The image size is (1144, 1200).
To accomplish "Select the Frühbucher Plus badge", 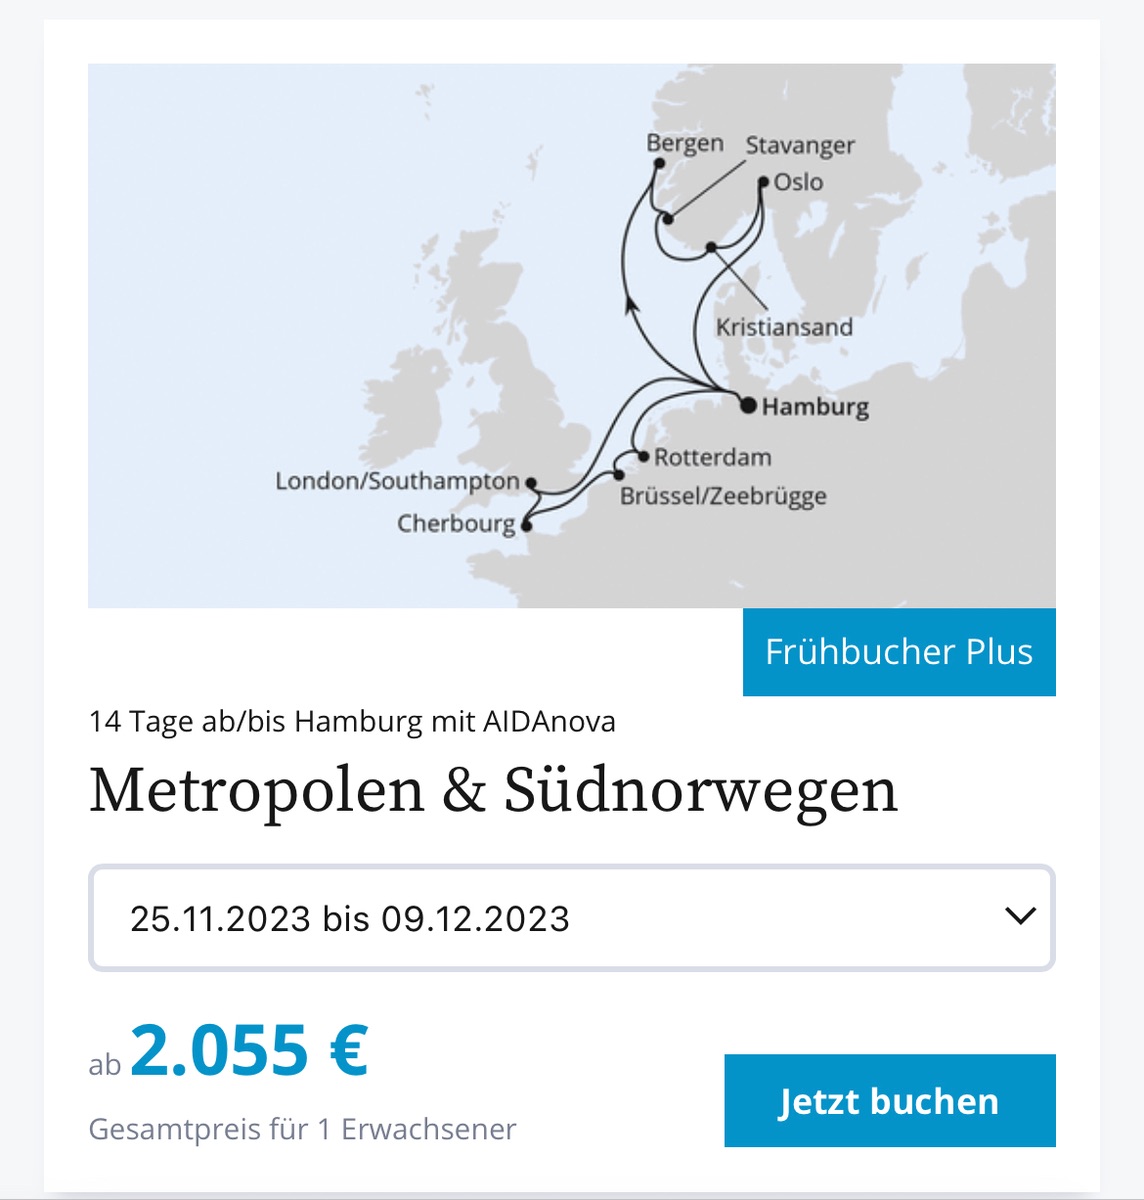I will click(x=899, y=652).
